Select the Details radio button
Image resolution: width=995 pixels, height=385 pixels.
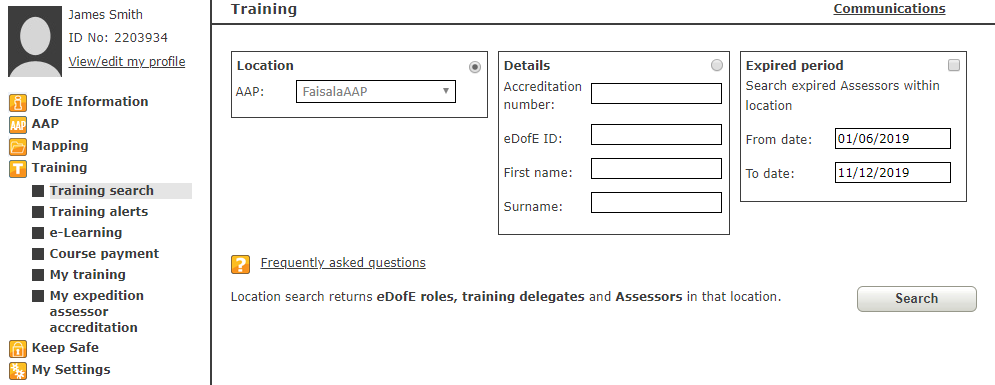pos(716,65)
